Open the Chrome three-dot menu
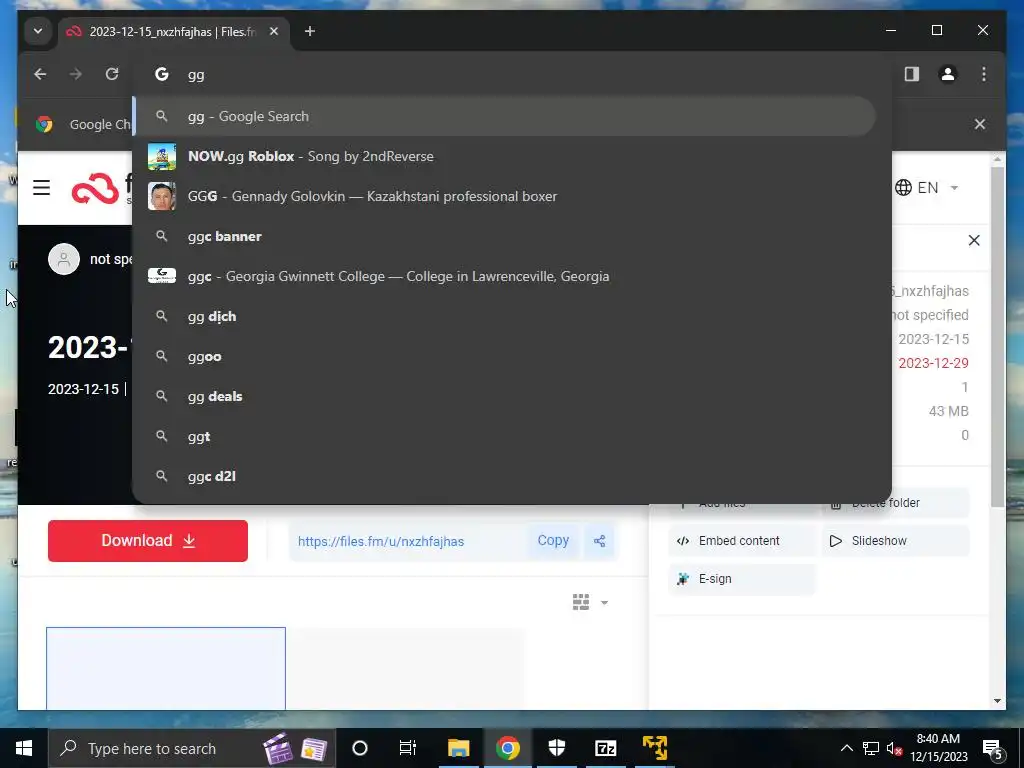 (984, 74)
